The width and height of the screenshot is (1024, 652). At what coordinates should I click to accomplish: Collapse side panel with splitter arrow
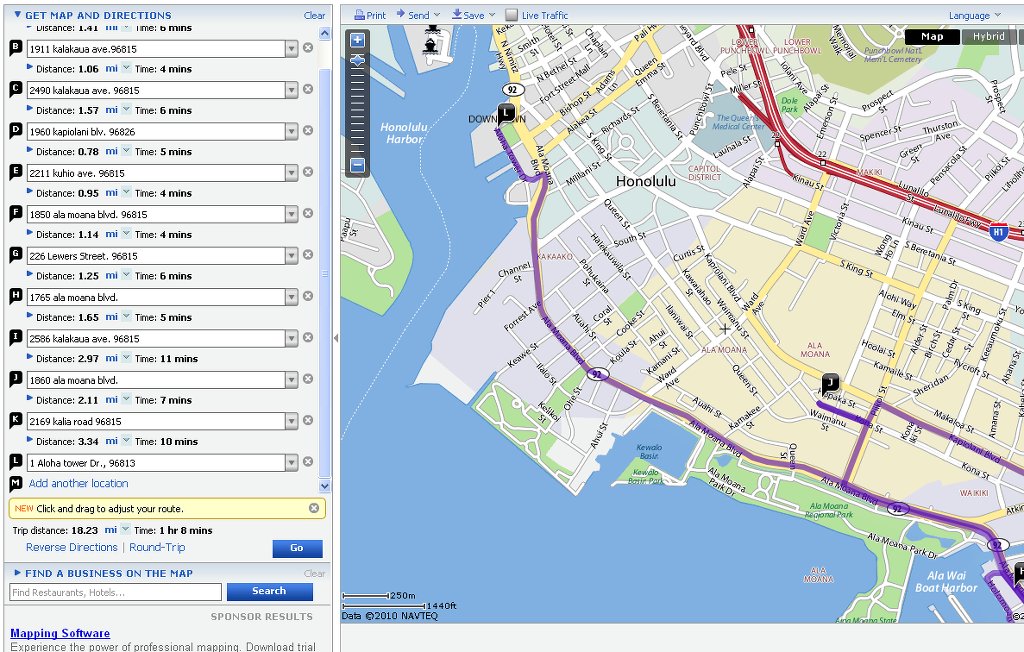pyautogui.click(x=336, y=338)
